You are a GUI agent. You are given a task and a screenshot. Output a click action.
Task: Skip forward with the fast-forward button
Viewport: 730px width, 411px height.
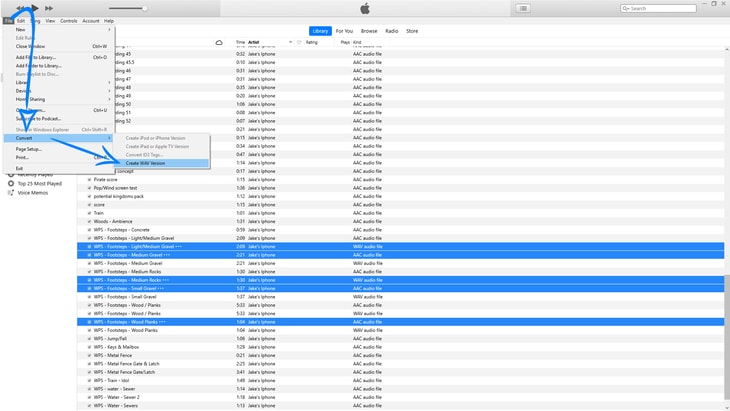click(x=48, y=8)
